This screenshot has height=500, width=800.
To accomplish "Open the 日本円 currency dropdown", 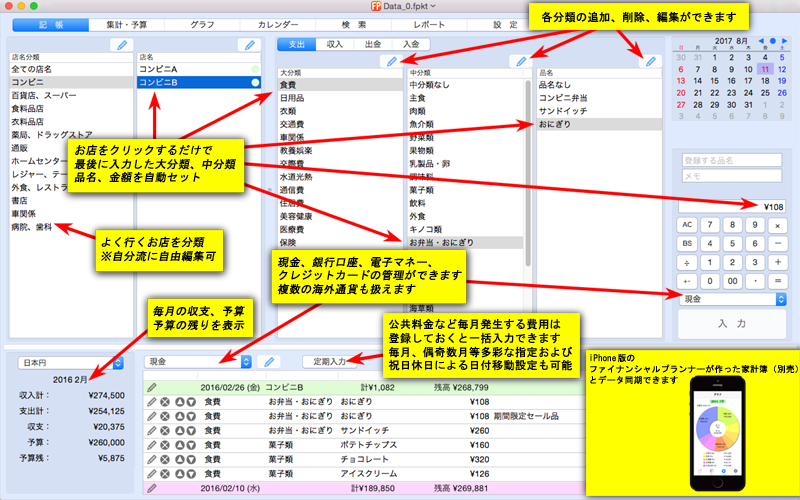I will click(70, 363).
